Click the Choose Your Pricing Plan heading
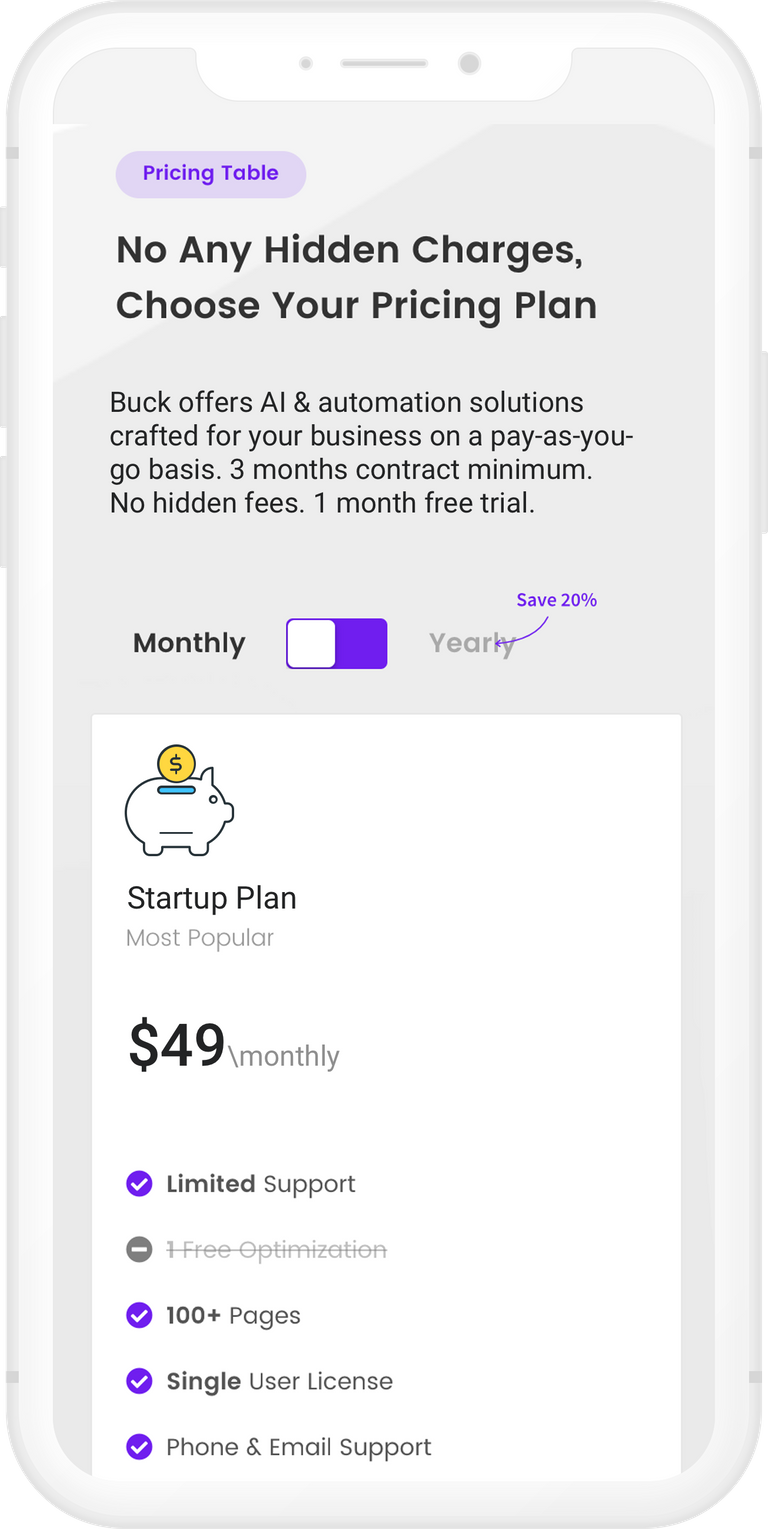The height and width of the screenshot is (1529, 768). tap(357, 306)
